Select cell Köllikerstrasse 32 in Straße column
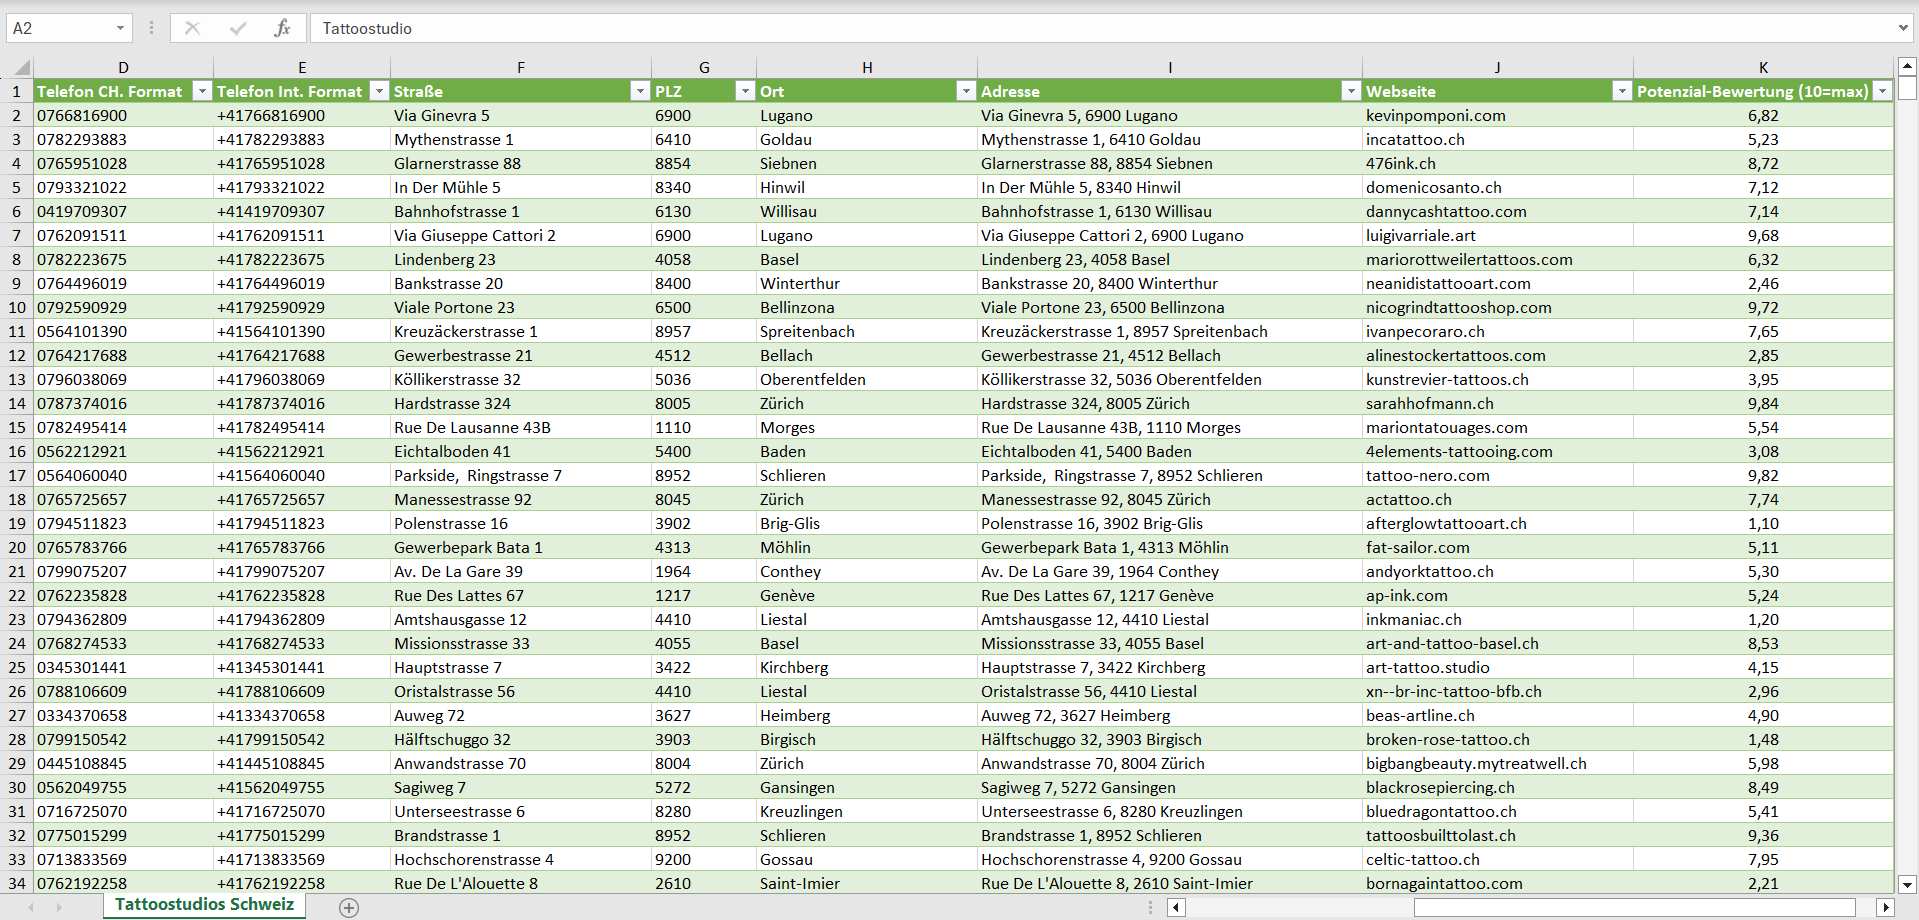 (521, 379)
